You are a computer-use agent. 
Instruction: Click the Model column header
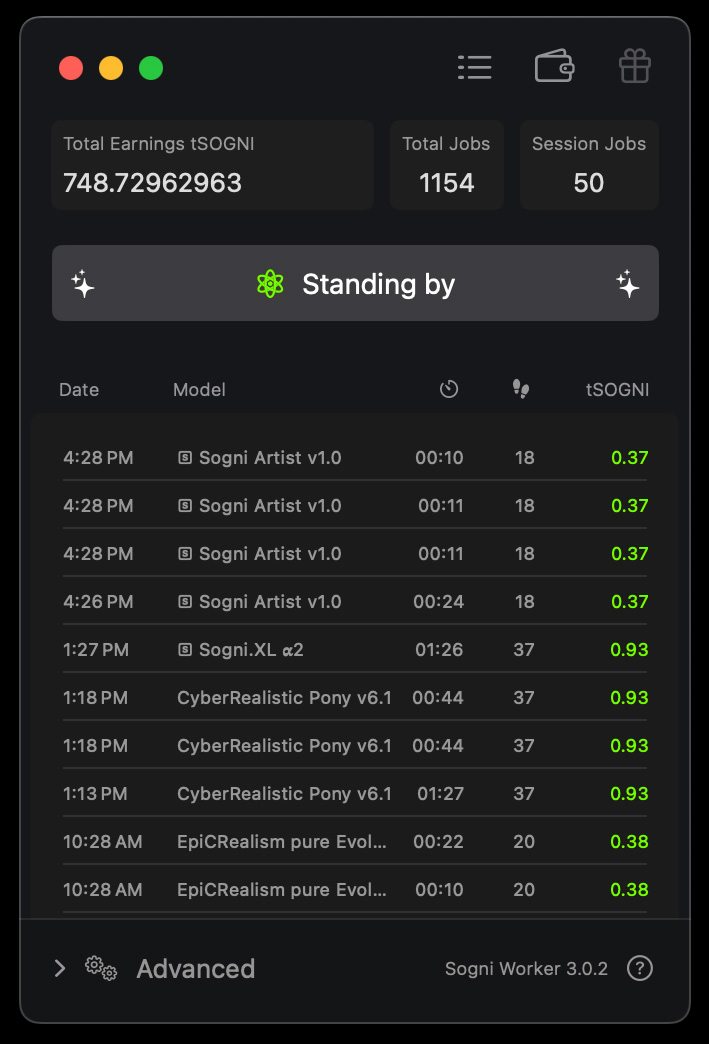(199, 390)
